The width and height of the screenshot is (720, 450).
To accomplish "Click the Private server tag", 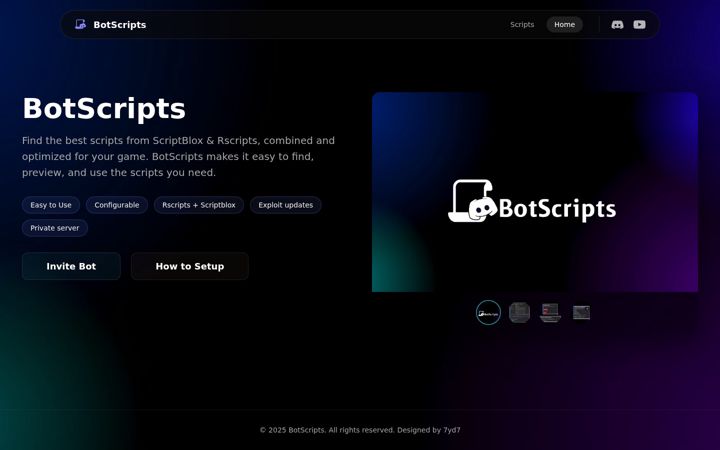I will [55, 228].
